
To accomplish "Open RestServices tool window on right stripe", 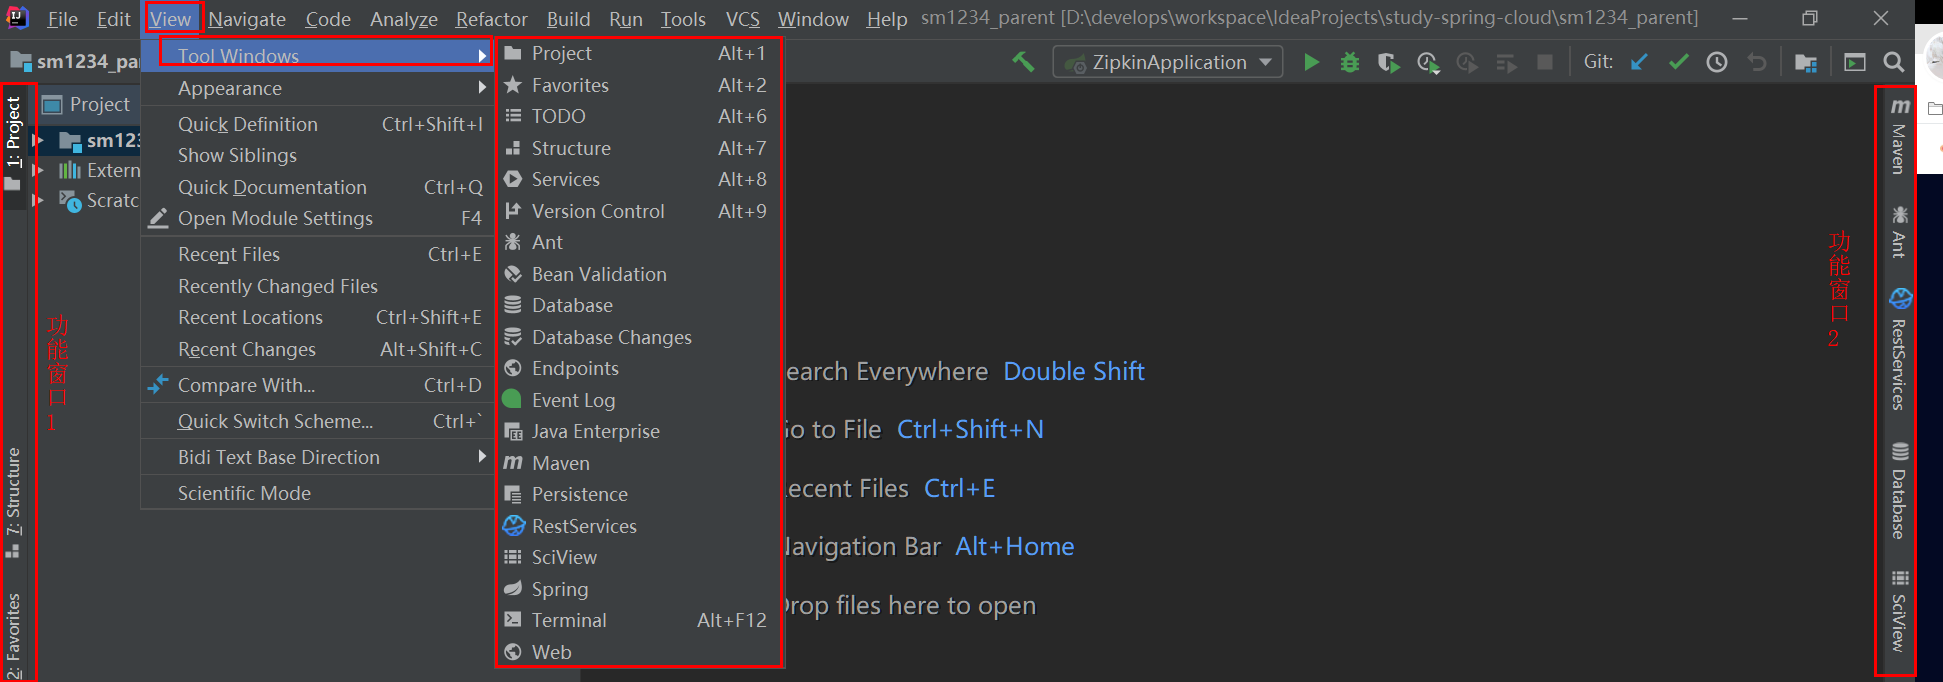I will click(x=1899, y=349).
